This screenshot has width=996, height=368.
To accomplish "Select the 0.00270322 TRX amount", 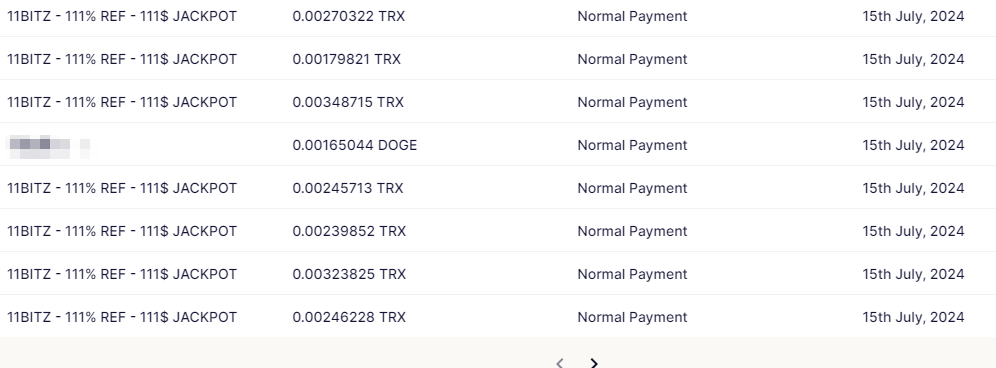I will [349, 17].
